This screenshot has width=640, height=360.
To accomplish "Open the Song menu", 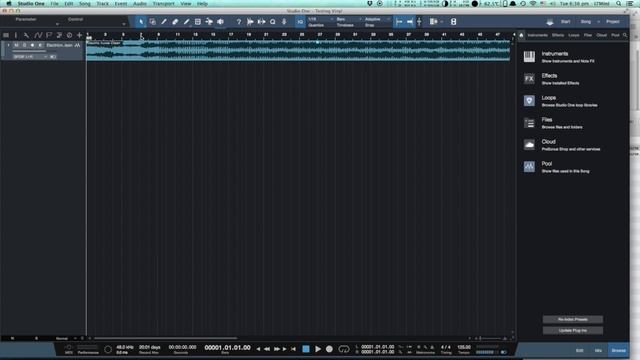I will coord(84,4).
